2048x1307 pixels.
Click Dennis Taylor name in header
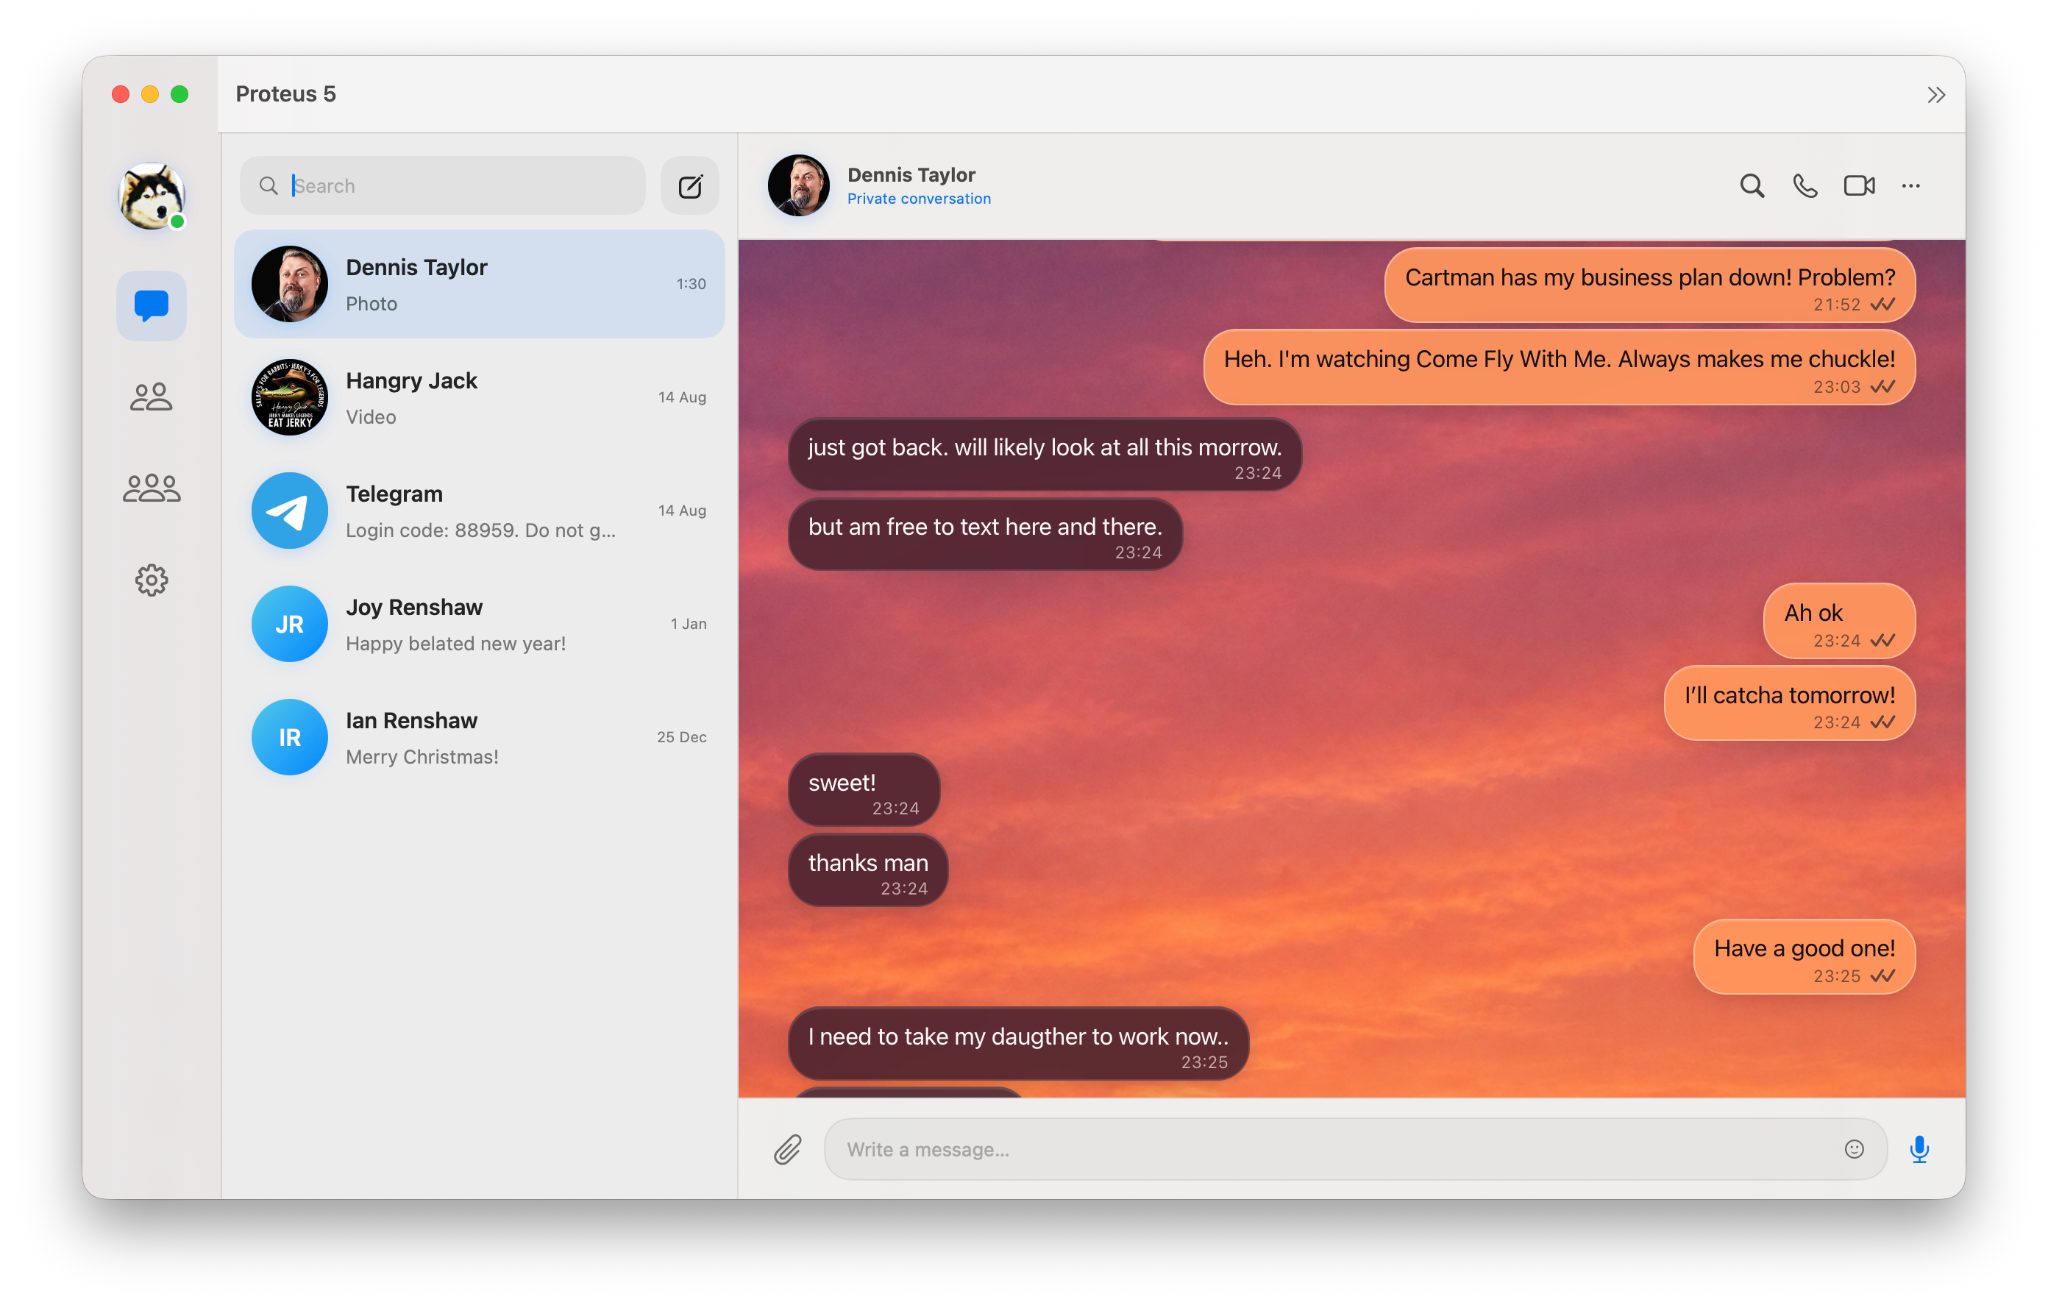[x=911, y=175]
